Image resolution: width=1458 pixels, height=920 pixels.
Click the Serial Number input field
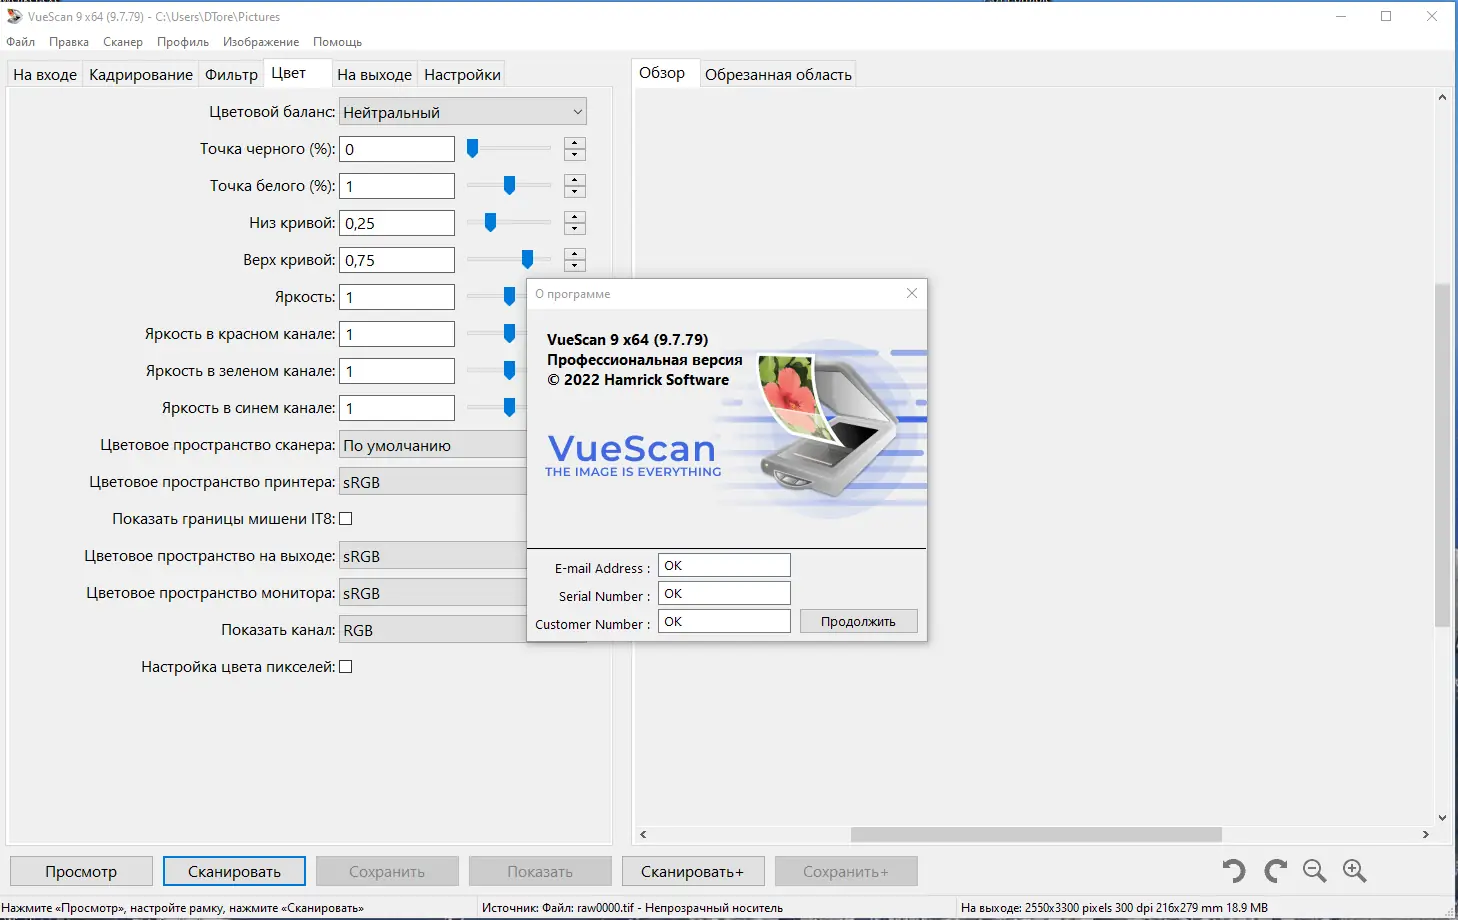coord(723,592)
